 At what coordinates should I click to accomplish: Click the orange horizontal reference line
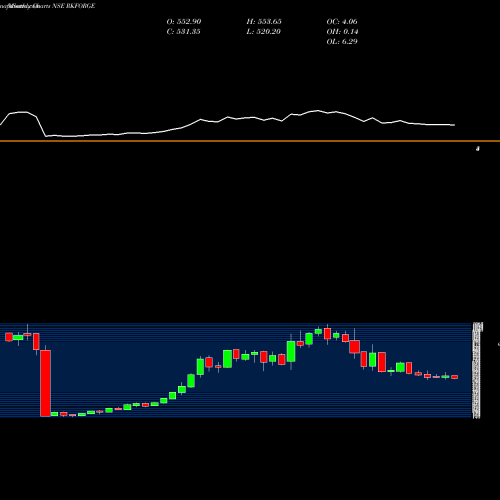pos(250,141)
